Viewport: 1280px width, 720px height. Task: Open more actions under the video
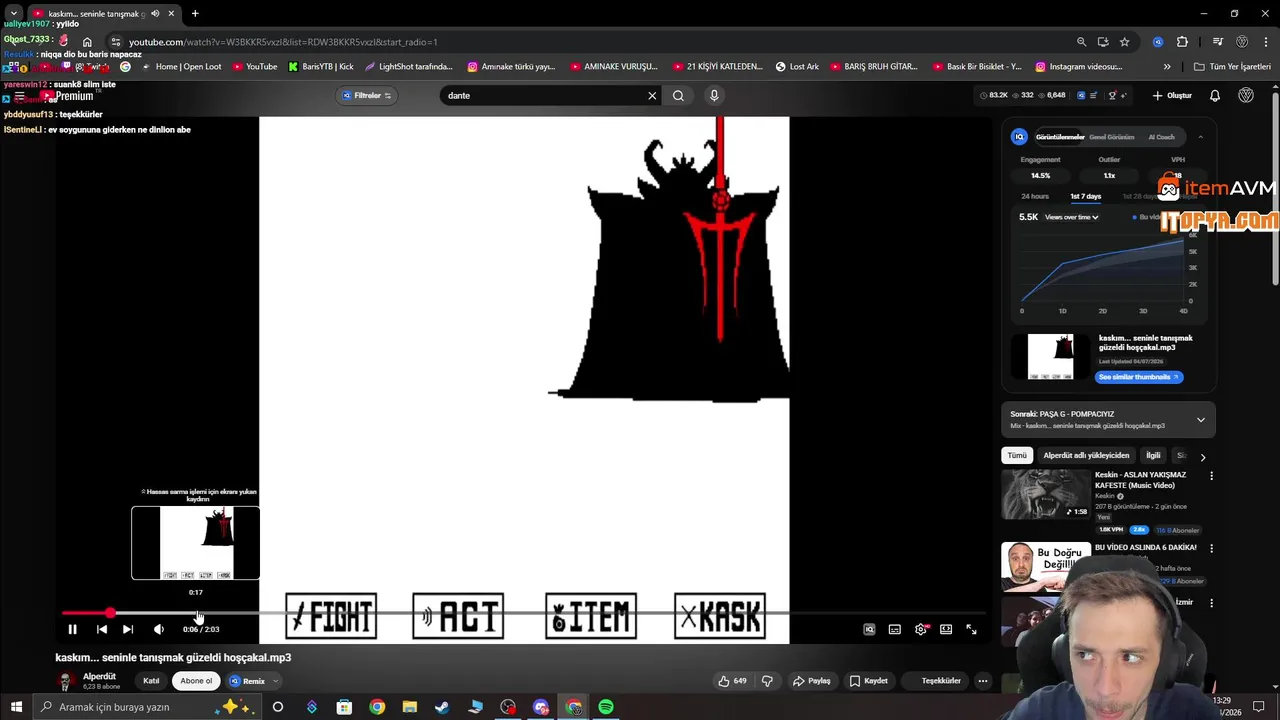point(982,681)
